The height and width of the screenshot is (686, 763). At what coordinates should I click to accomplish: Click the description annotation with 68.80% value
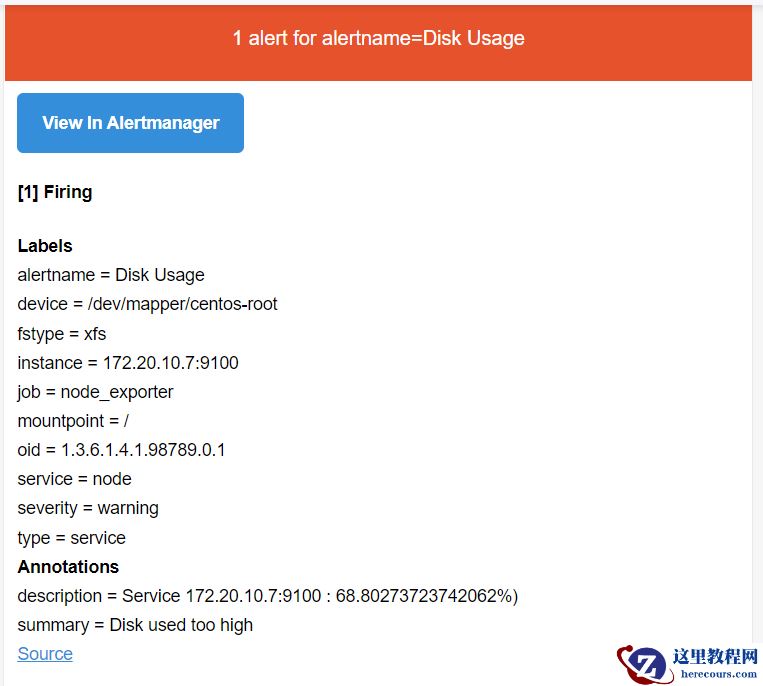tap(268, 596)
